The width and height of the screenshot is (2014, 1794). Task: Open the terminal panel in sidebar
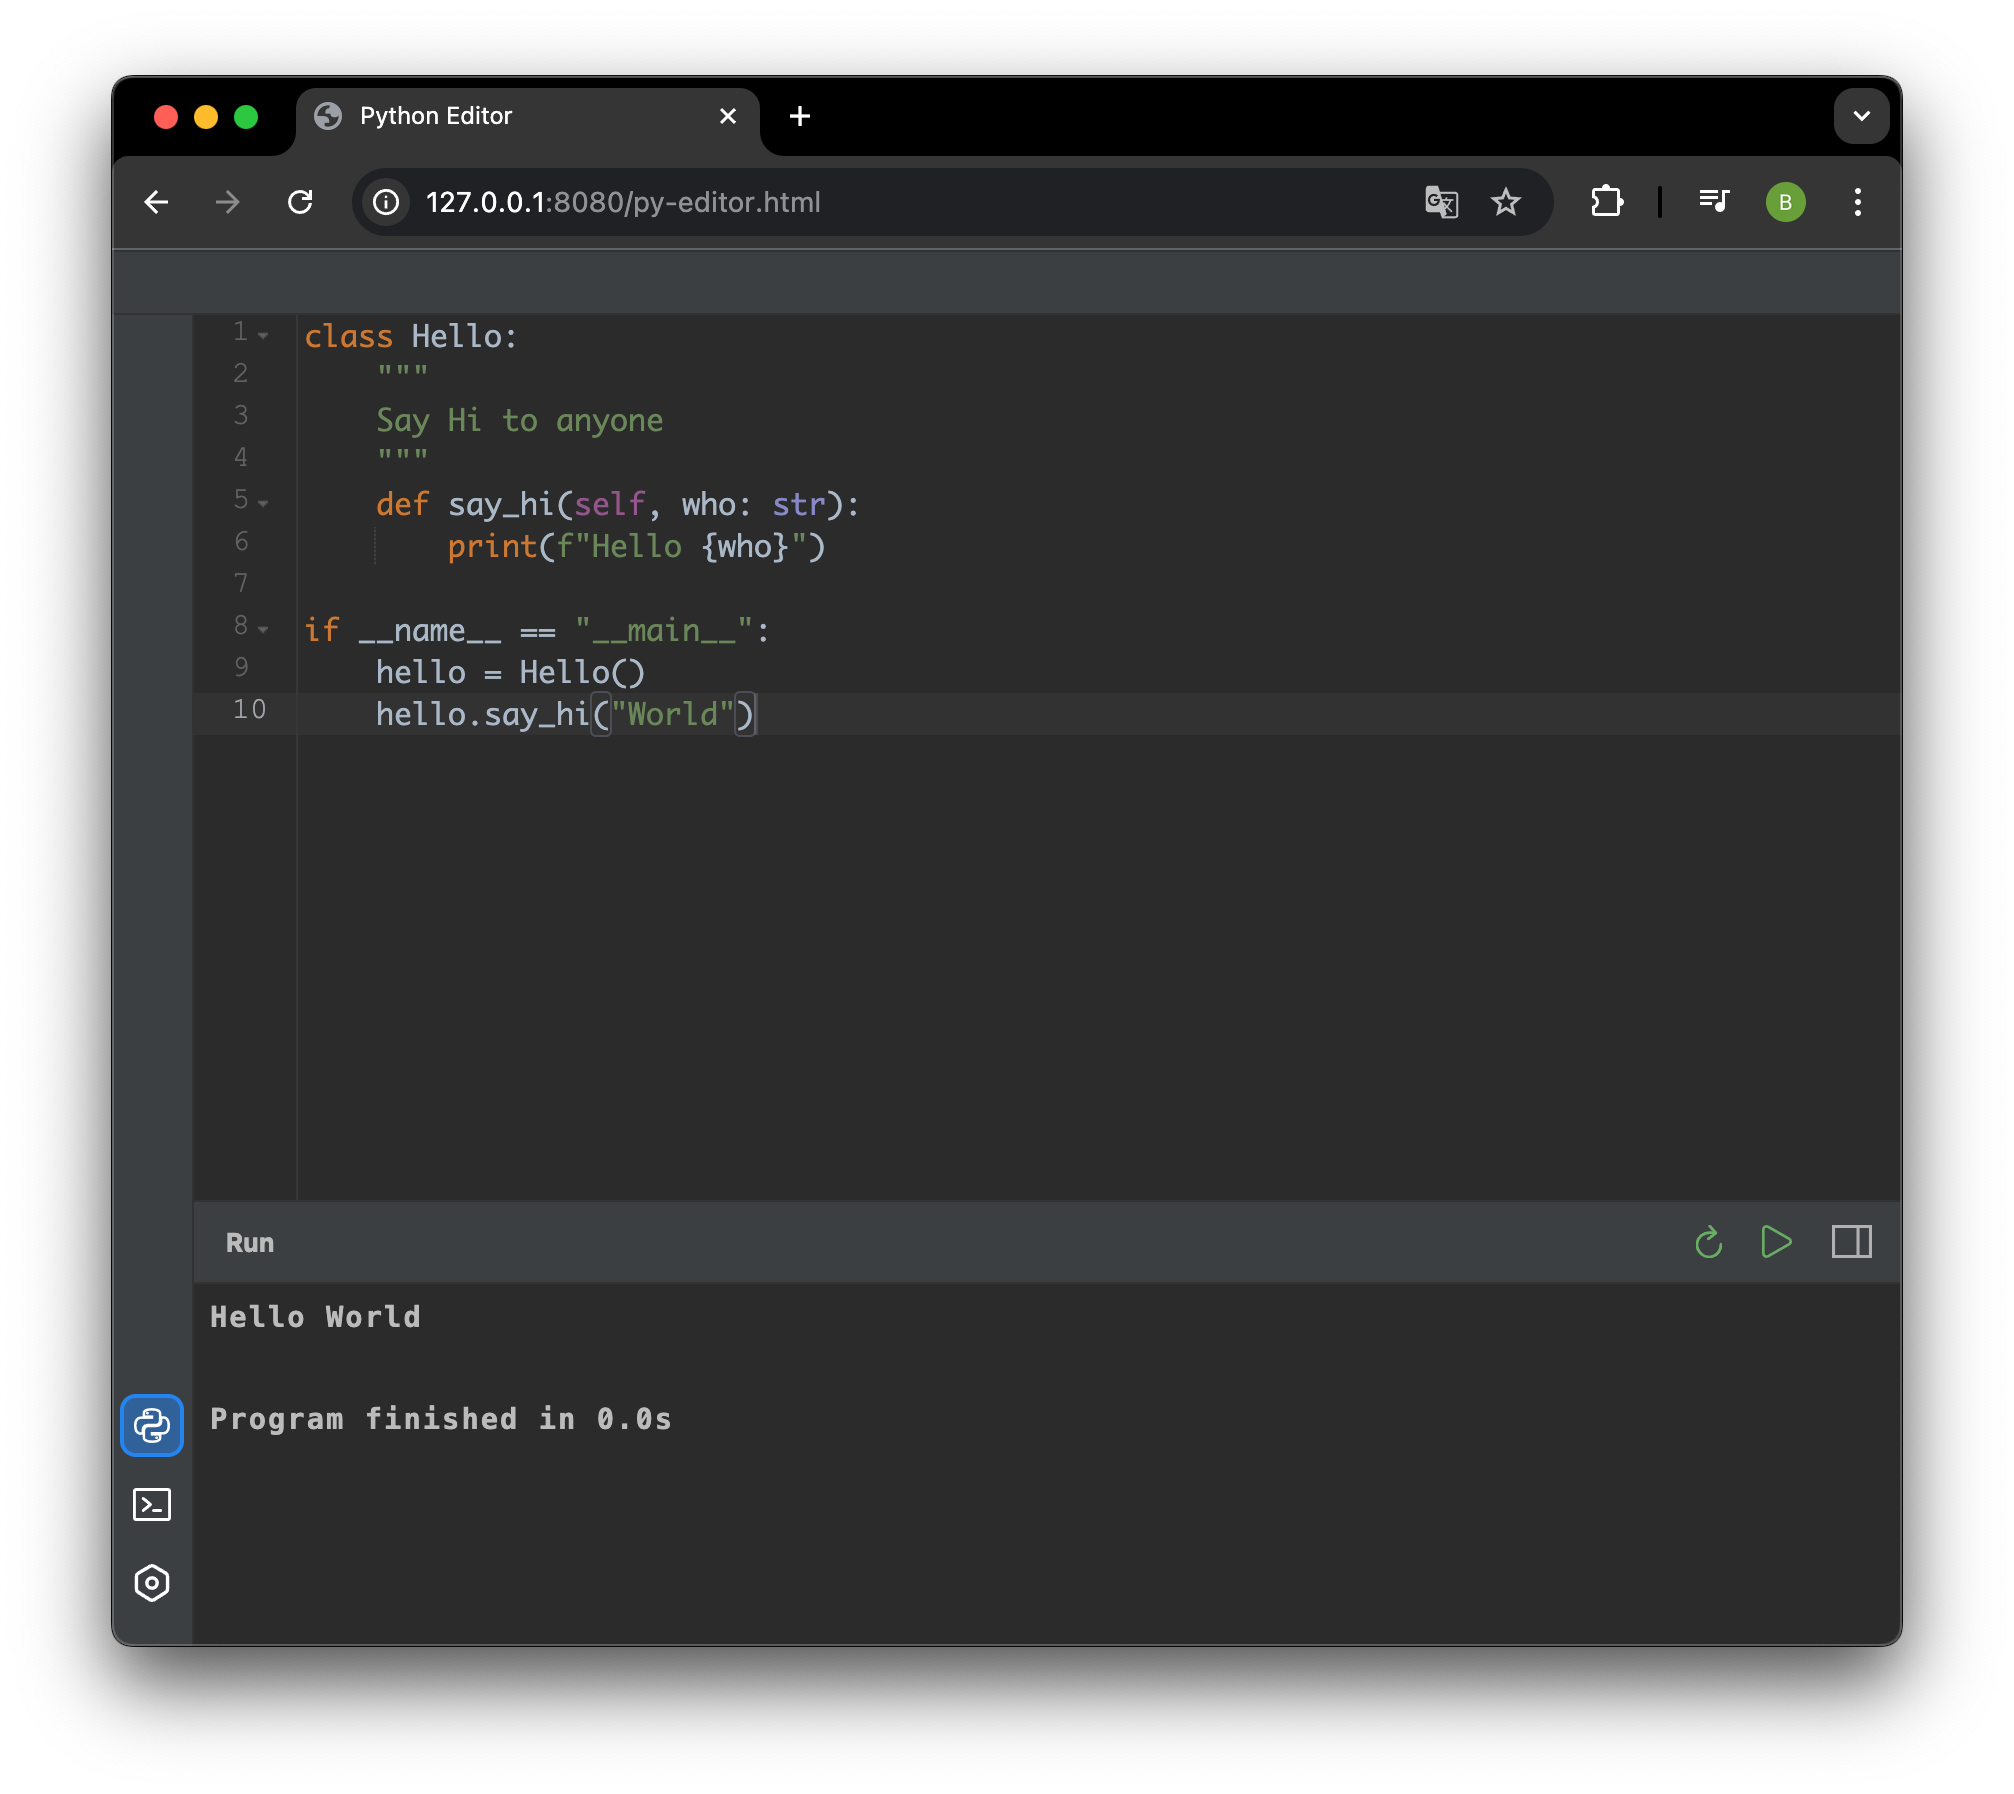(152, 1504)
